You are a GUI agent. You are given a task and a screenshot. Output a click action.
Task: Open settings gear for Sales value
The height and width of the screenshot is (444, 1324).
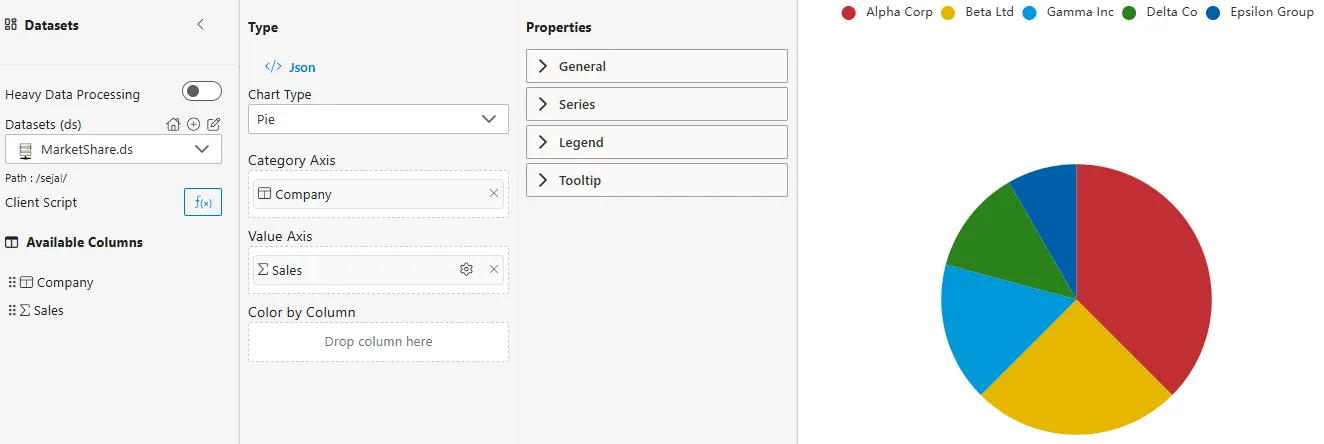click(466, 270)
